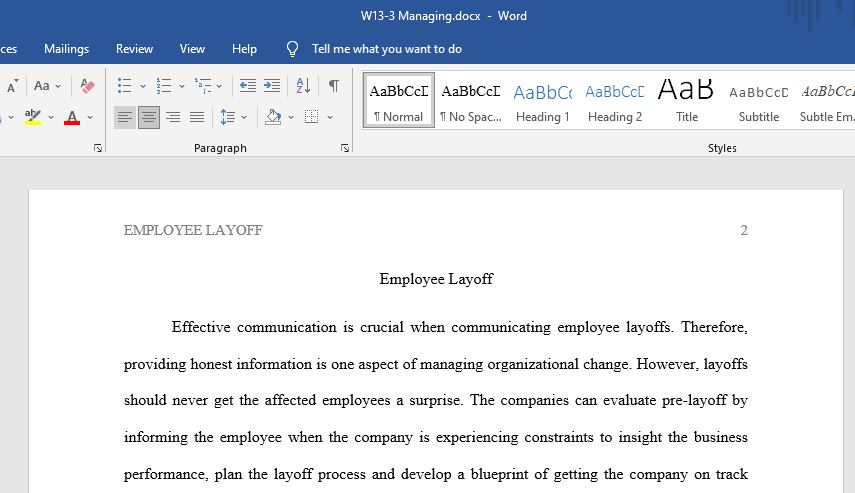This screenshot has height=493, width=855.
Task: Click the word Effective in the paragraph
Action: coord(201,327)
